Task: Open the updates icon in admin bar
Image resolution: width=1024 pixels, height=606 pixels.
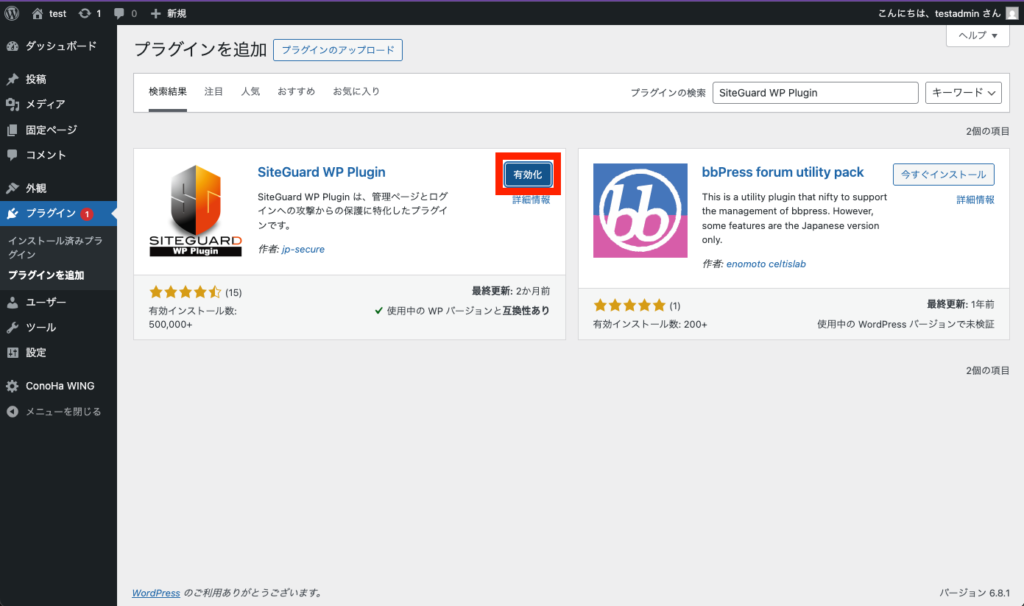Action: click(84, 13)
